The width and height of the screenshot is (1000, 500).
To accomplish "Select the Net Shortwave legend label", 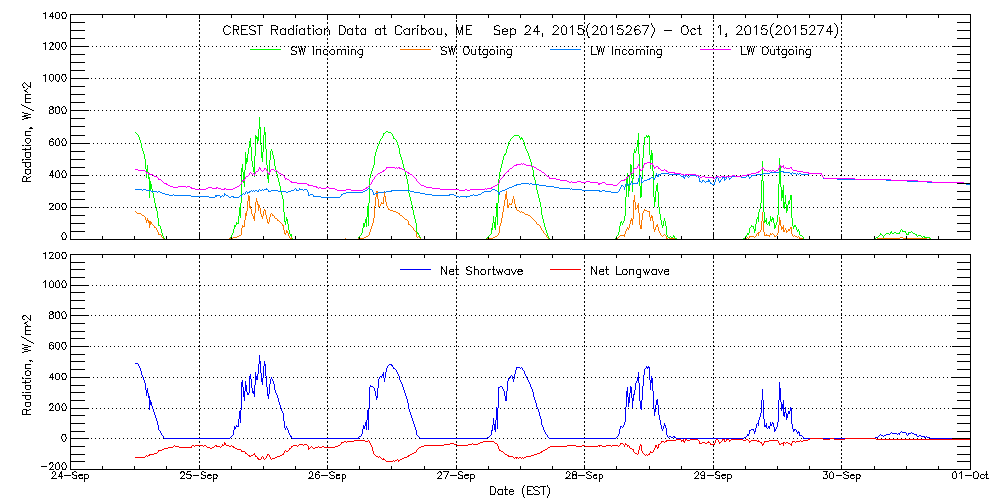I will tap(481, 270).
